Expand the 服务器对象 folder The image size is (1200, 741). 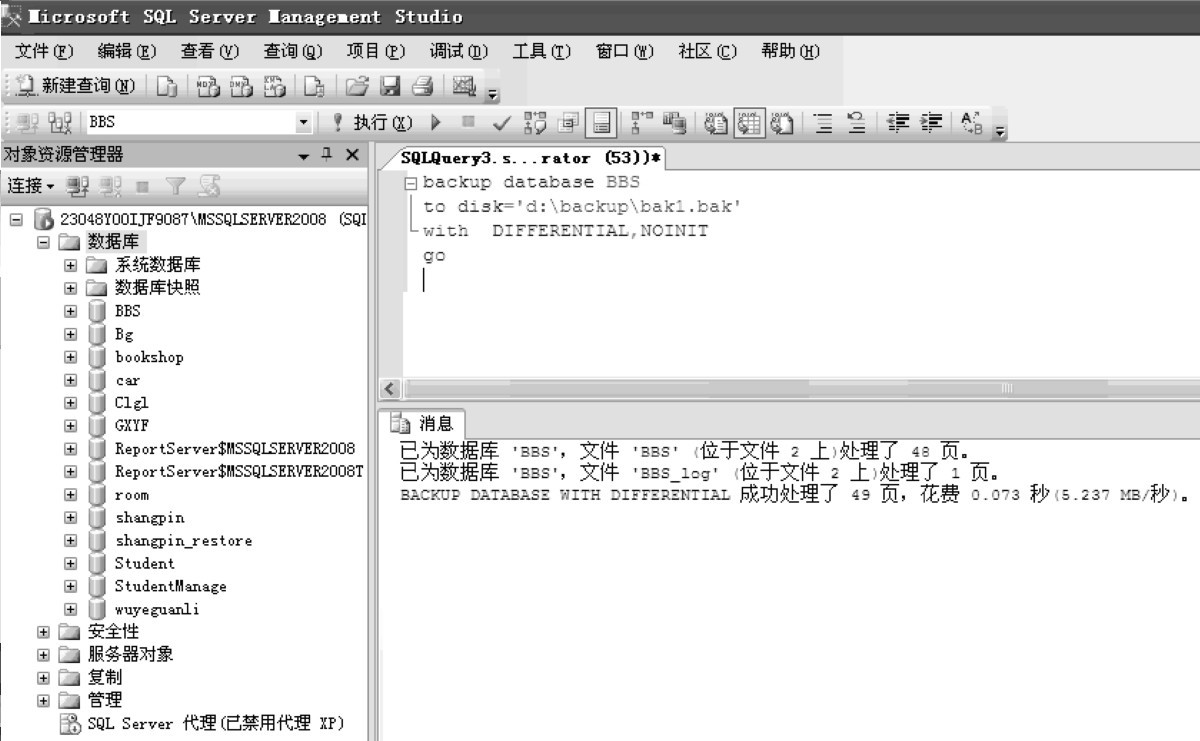[x=43, y=655]
